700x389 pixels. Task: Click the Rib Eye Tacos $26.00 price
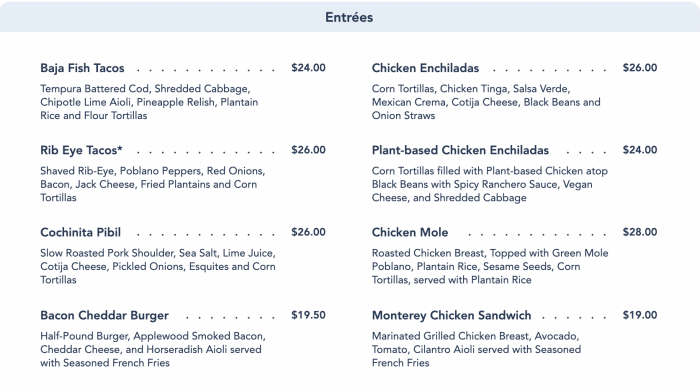click(308, 150)
